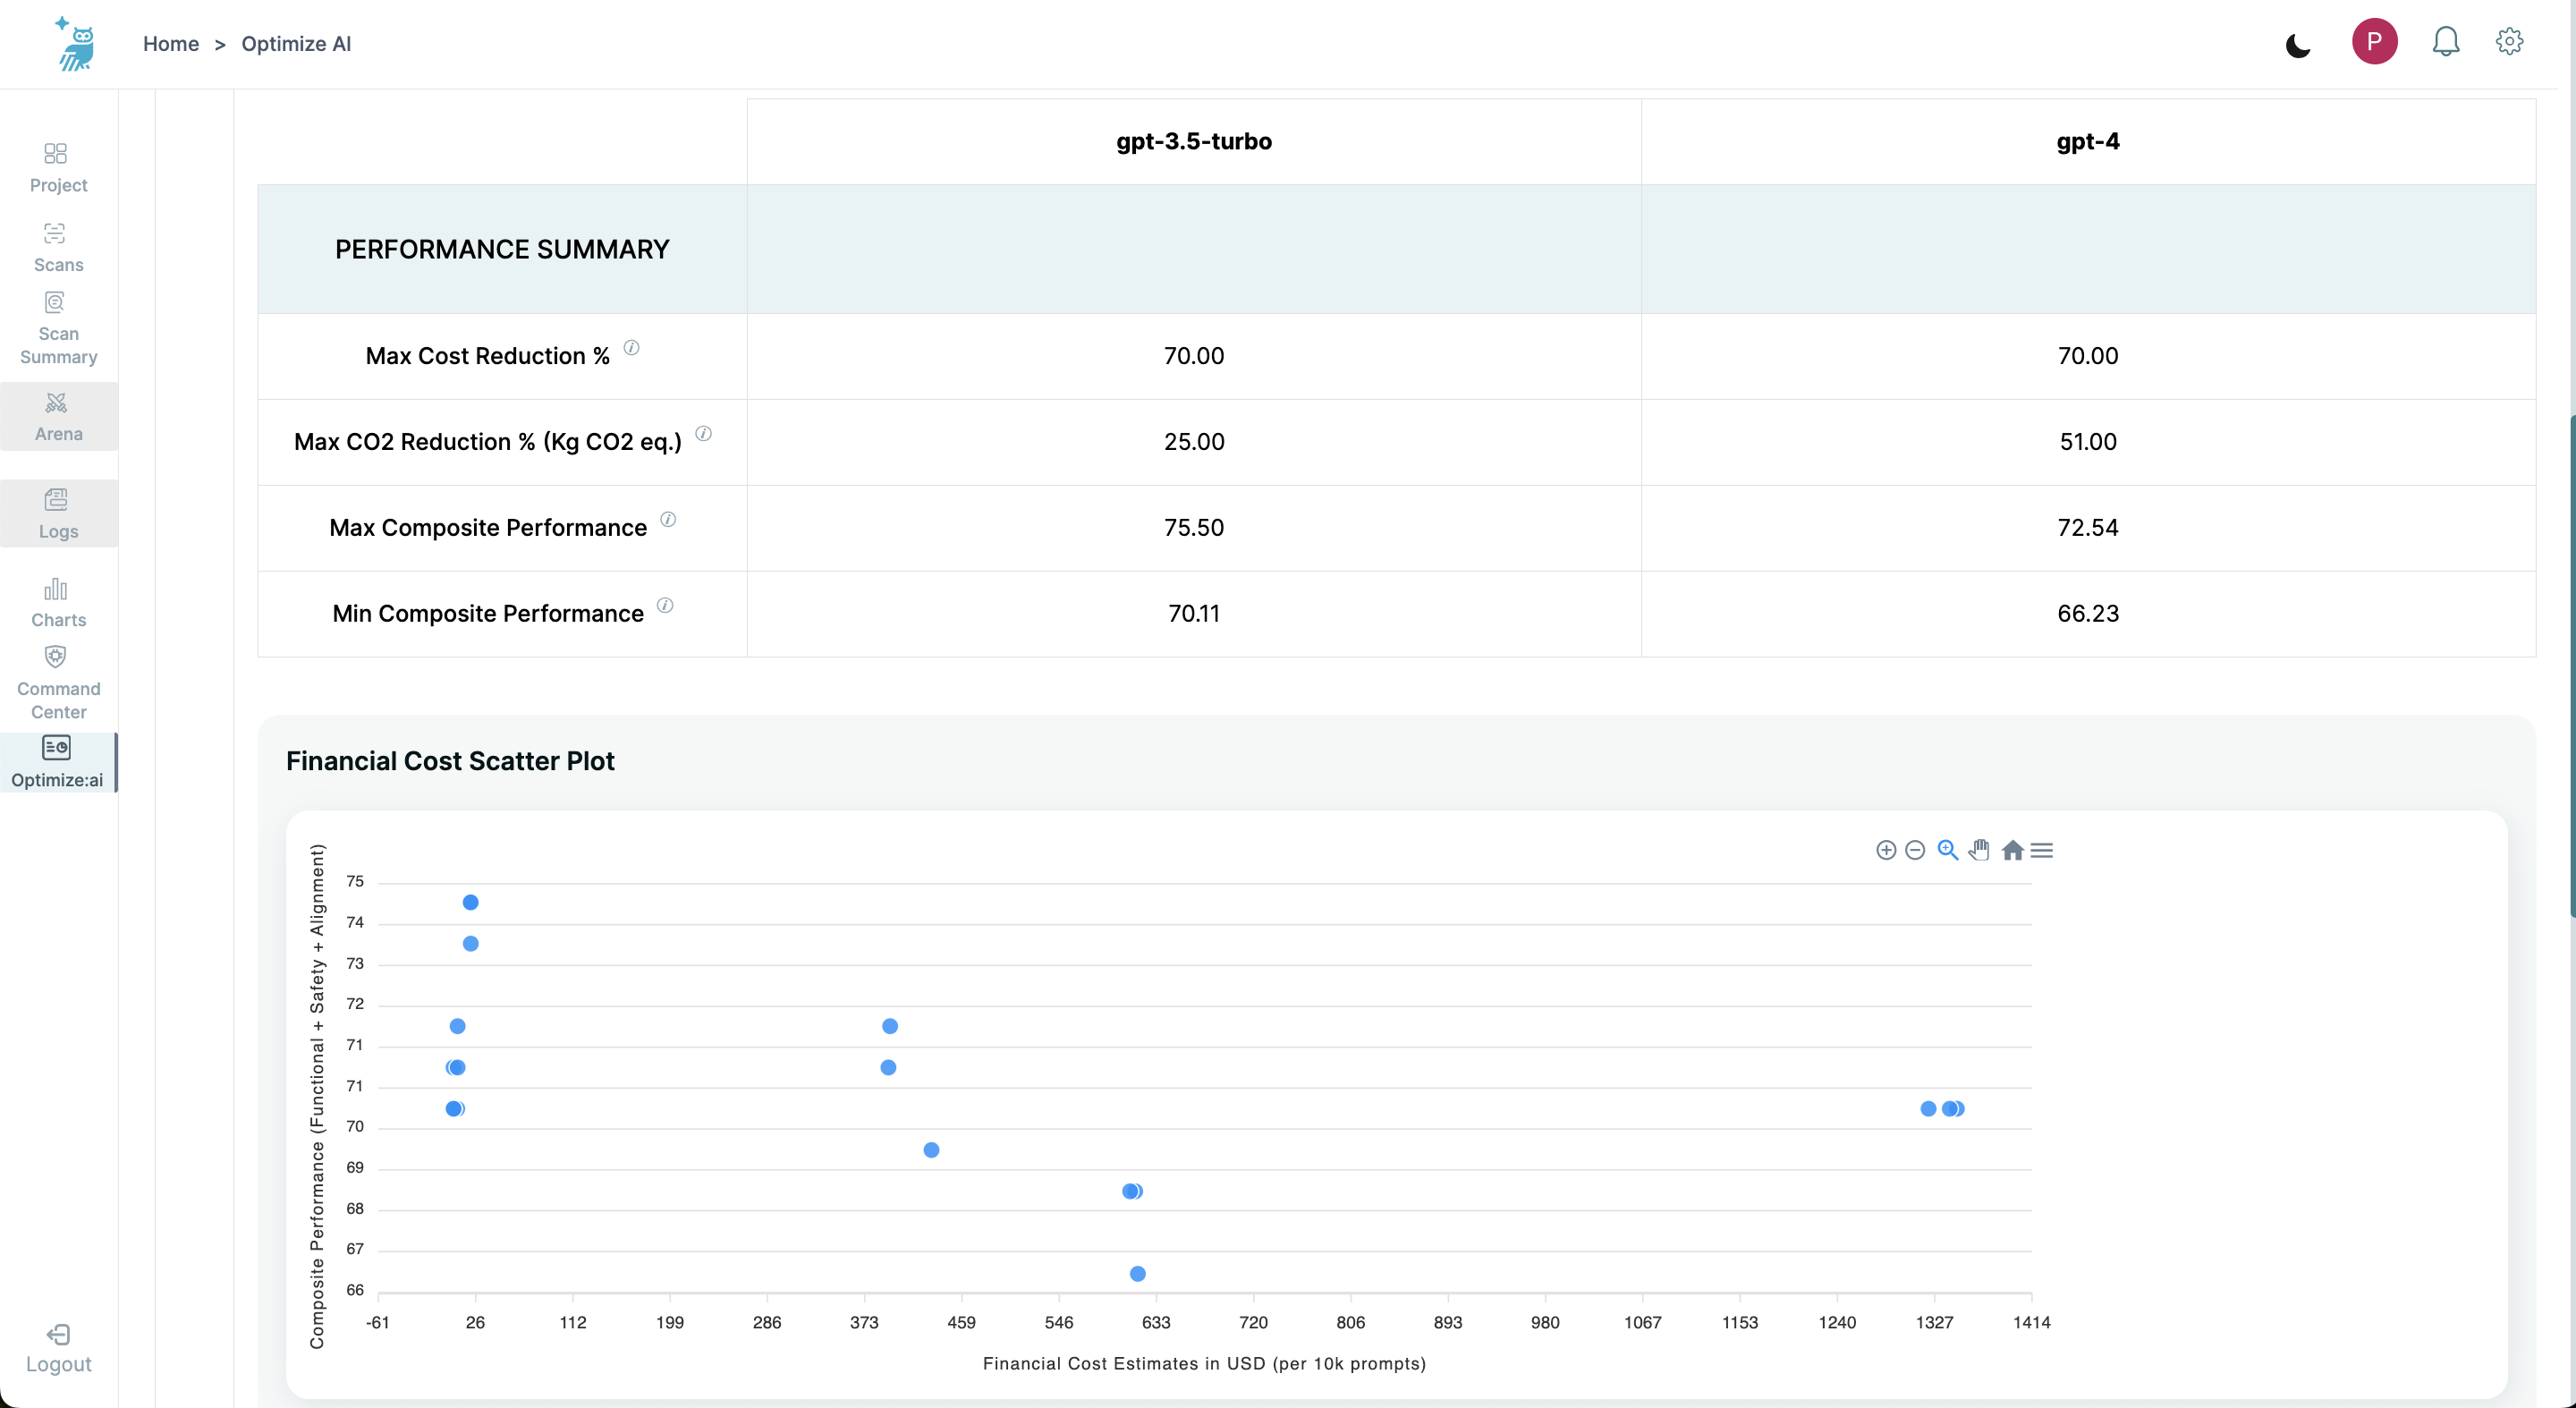Go to Project in sidebar

58,168
